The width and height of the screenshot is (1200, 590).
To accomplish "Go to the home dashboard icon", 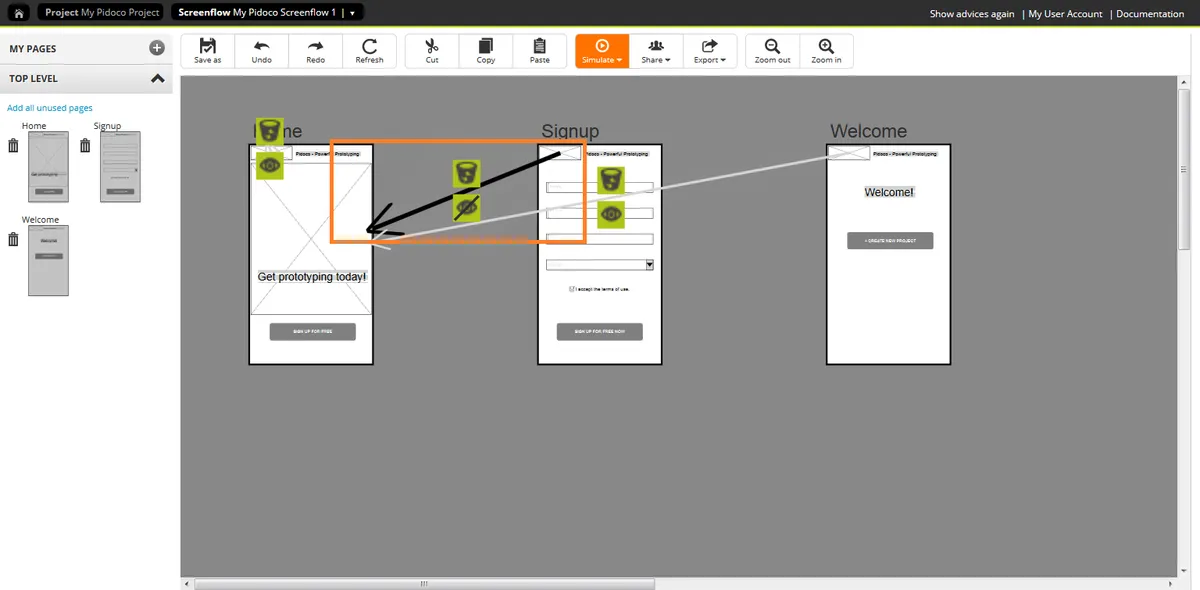I will (18, 13).
